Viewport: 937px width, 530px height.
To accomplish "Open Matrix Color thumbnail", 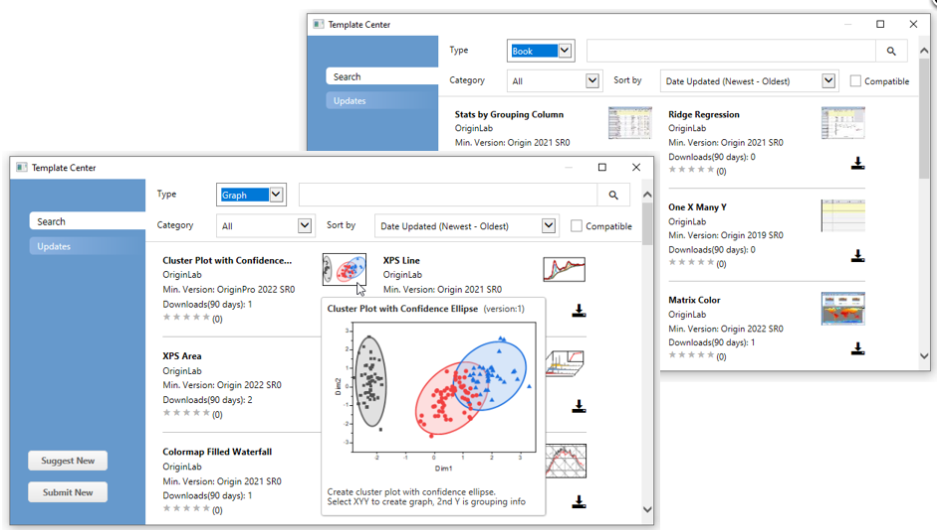I will [x=843, y=308].
